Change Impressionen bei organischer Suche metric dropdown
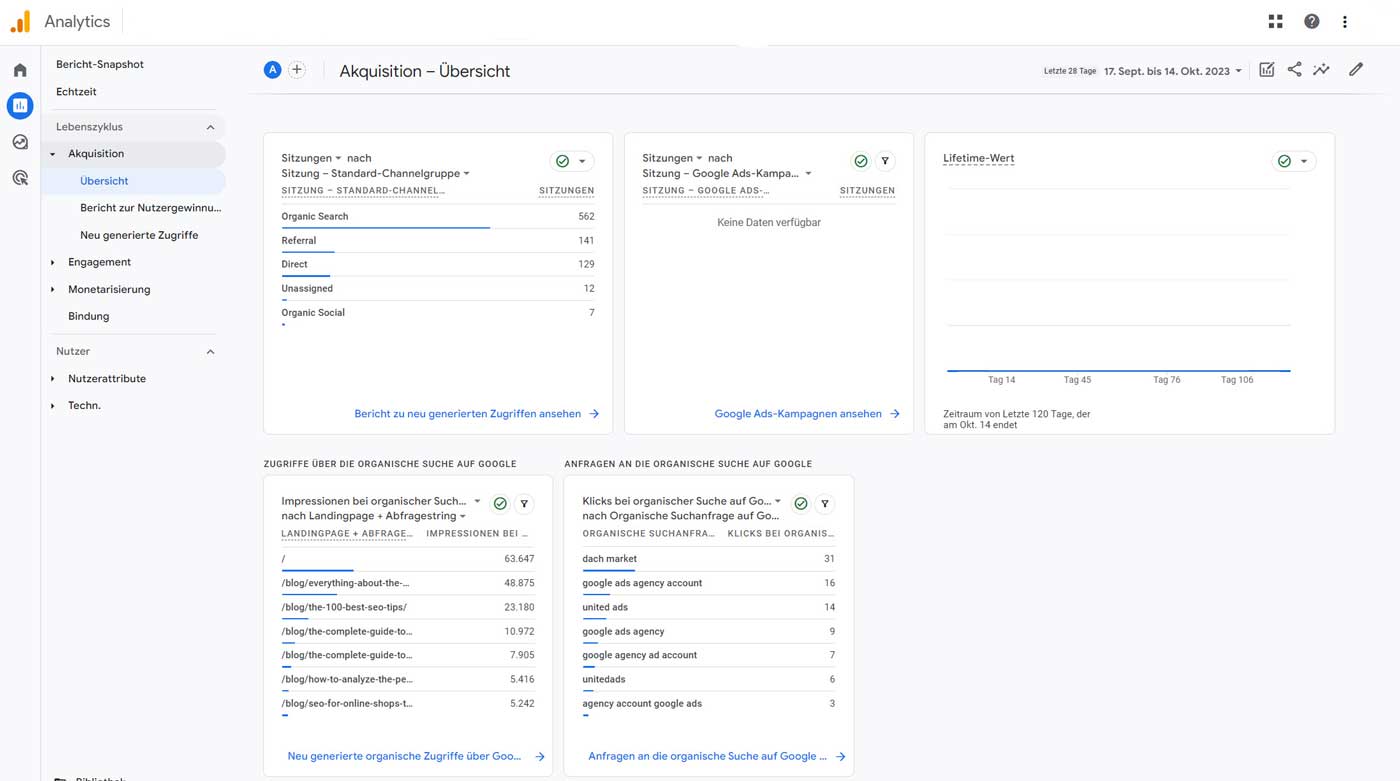 381,501
